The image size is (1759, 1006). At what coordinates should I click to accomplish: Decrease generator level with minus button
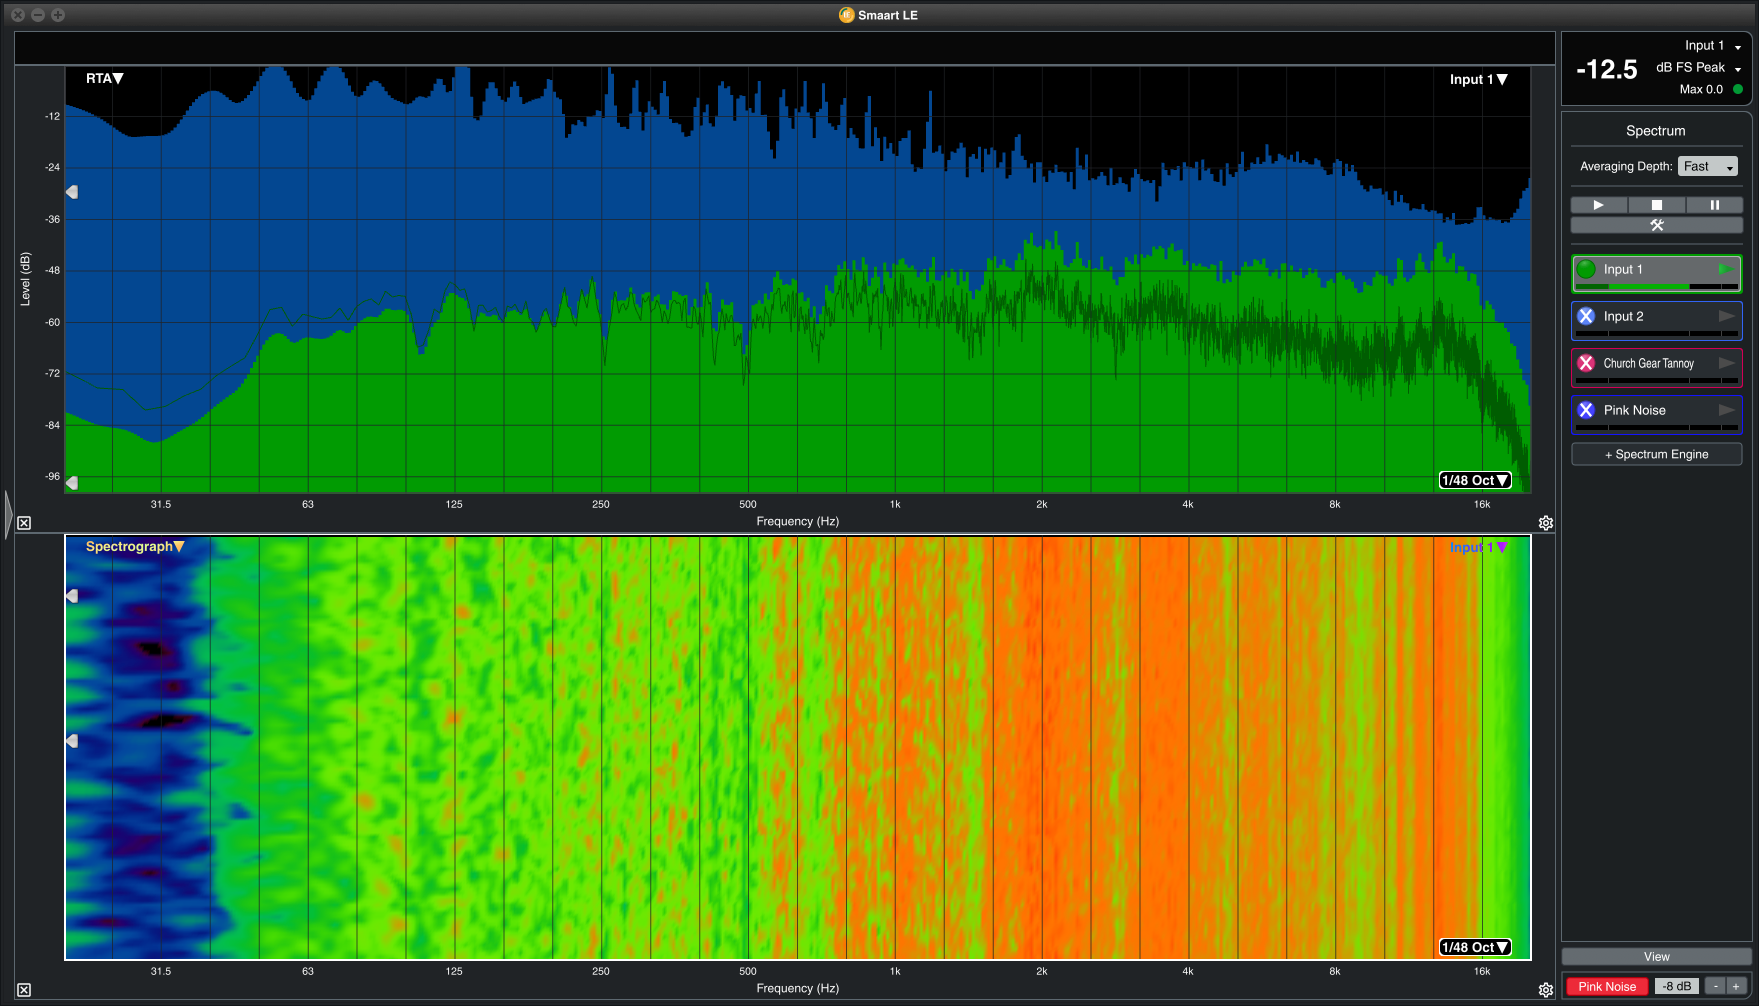[1715, 986]
